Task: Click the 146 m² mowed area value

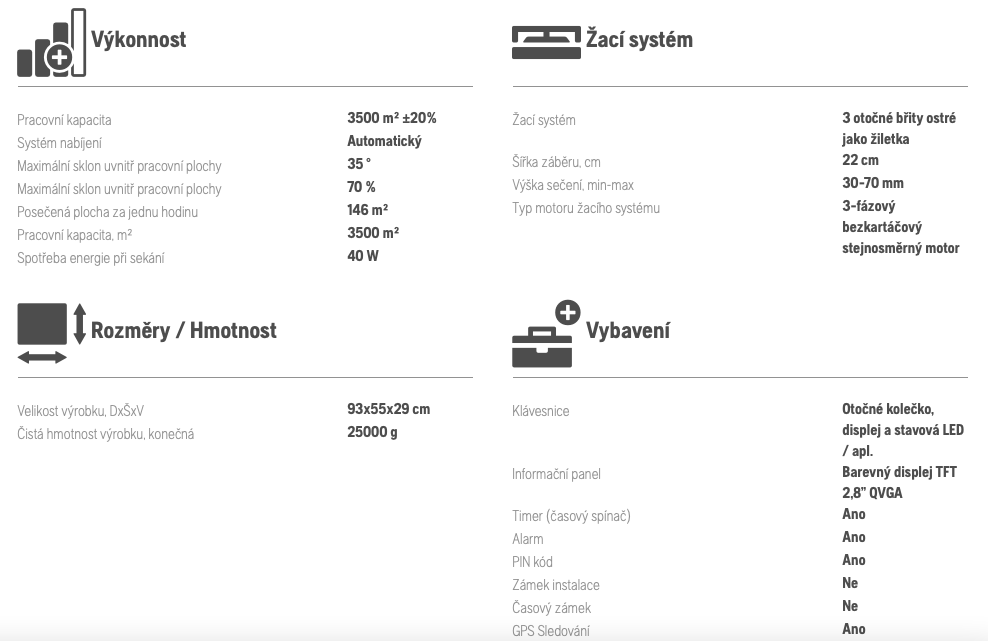Action: pos(367,210)
